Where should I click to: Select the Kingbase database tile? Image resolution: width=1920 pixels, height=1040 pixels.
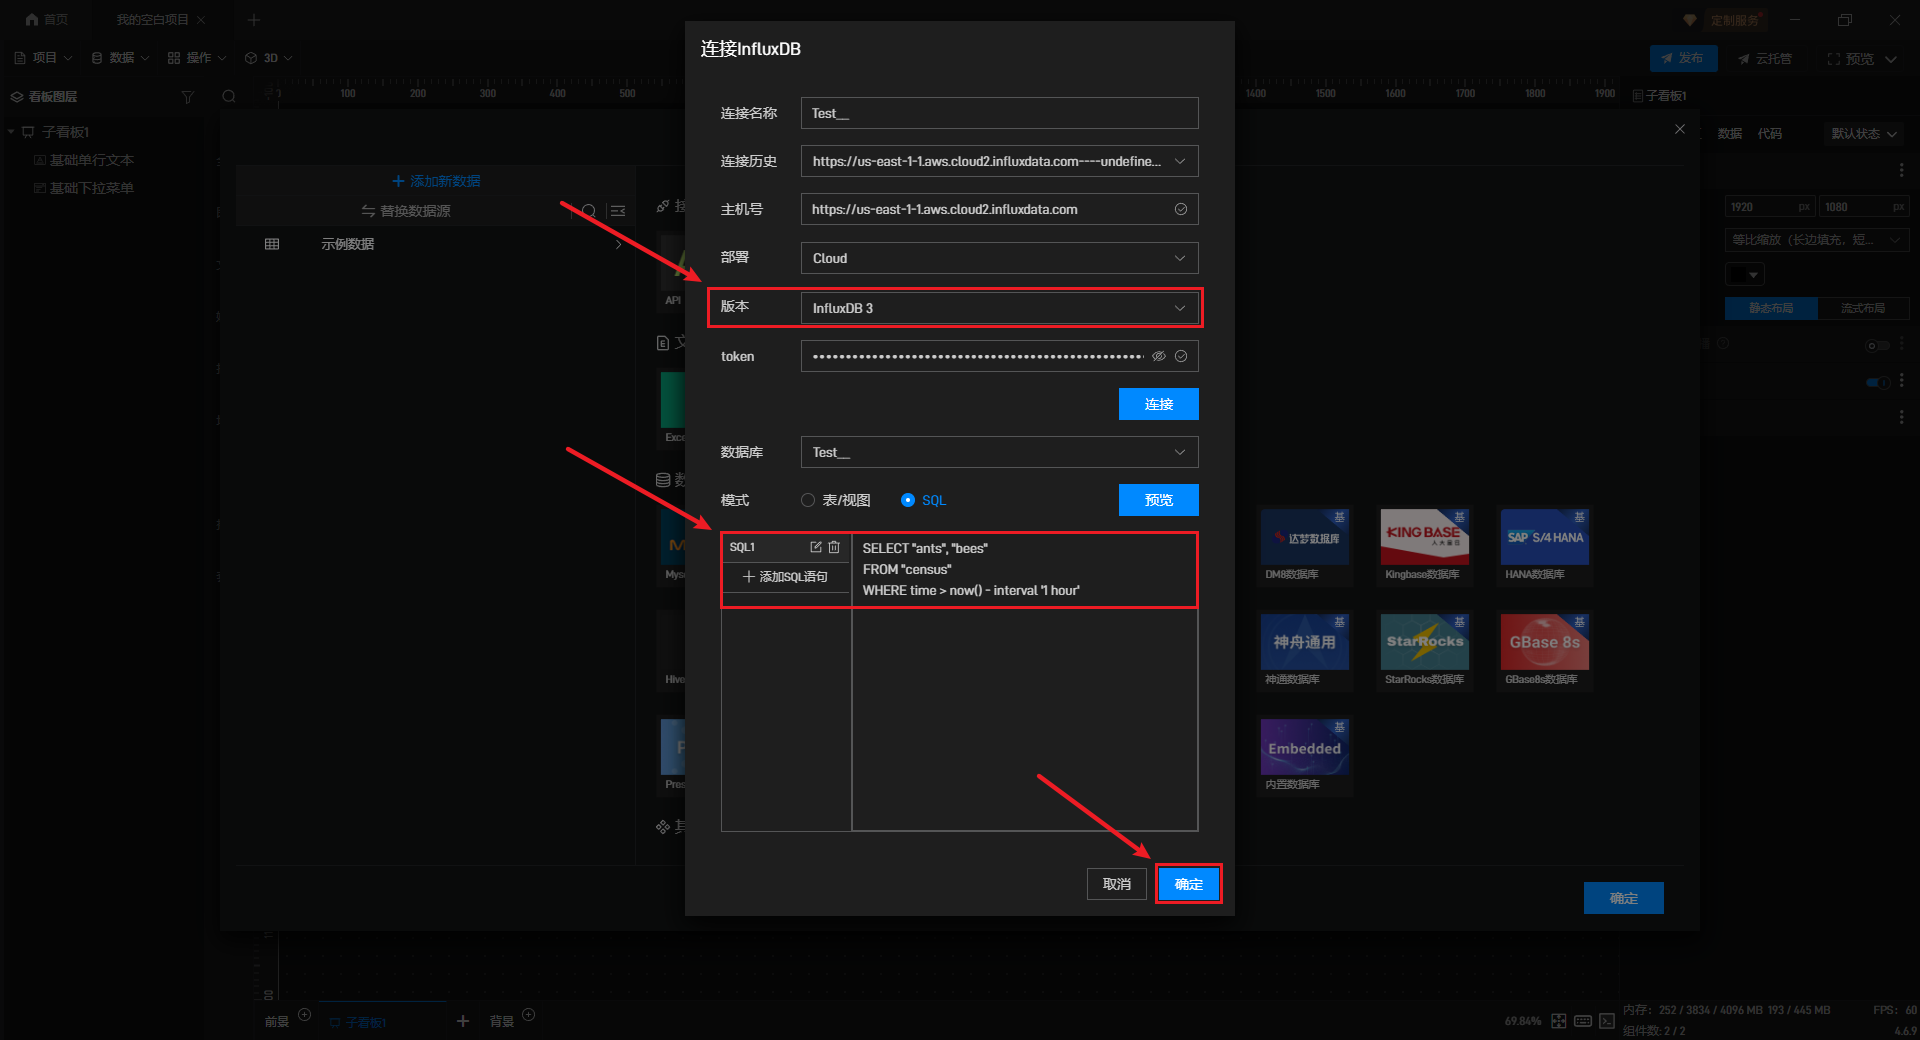coord(1424,537)
